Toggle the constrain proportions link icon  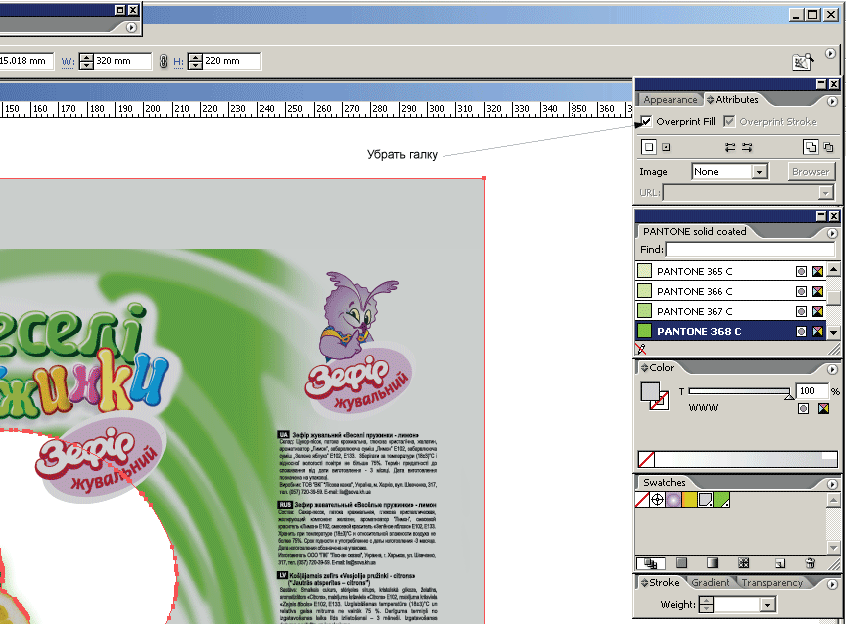[x=163, y=61]
